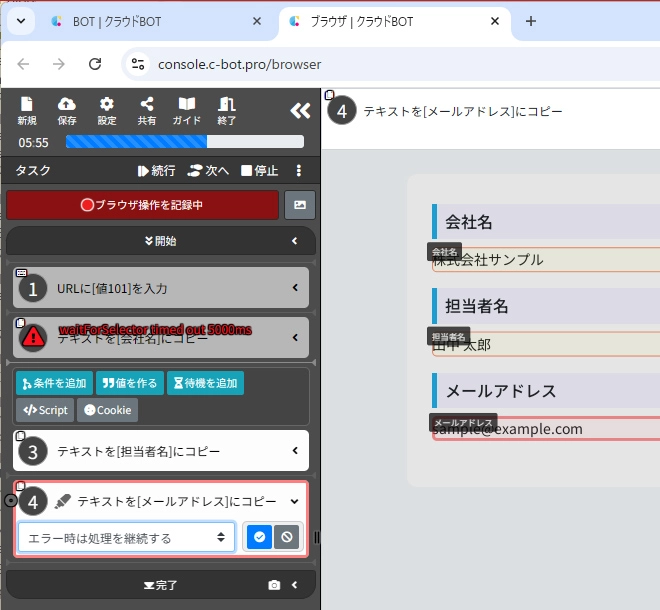This screenshot has width=660, height=610.
Task: Collapse step 4 メールアドレス chevron
Action: (x=295, y=501)
